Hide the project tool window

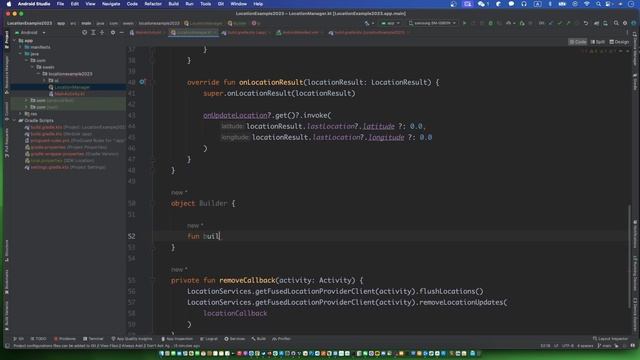click(121, 33)
